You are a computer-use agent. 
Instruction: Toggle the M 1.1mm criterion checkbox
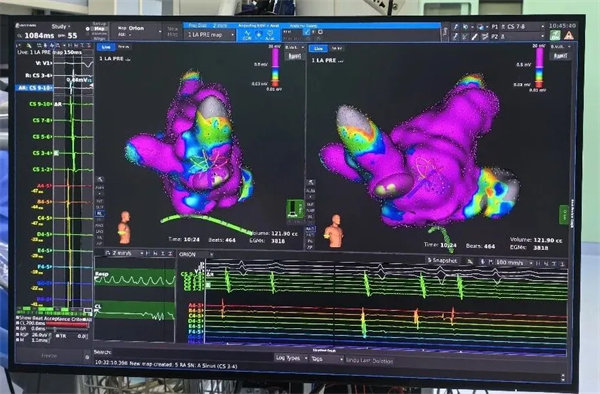coord(18,340)
